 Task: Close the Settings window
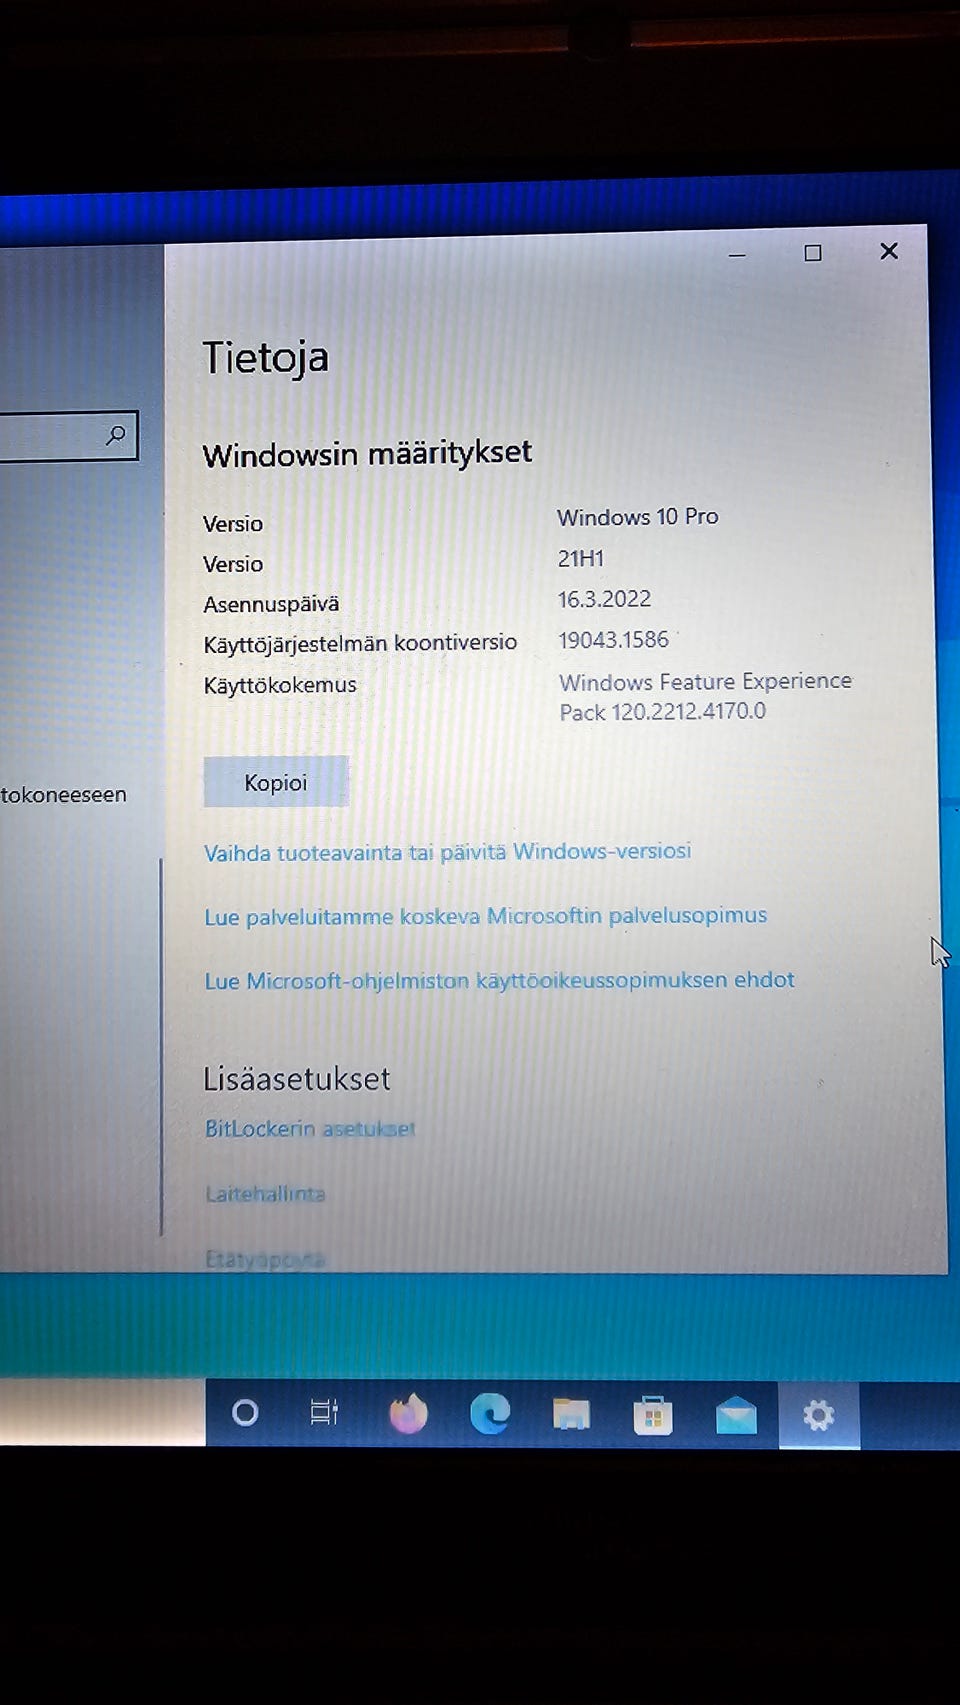[889, 251]
